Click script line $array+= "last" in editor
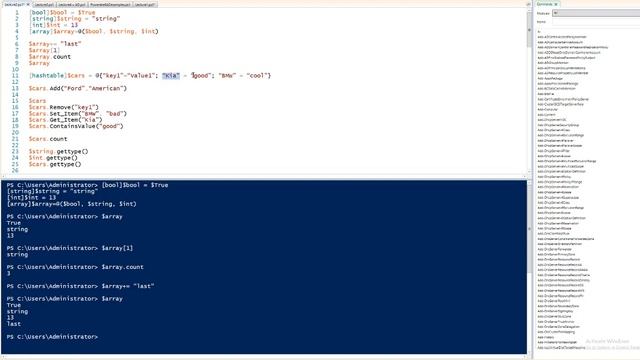Screen dimensions: 640x360 point(55,44)
